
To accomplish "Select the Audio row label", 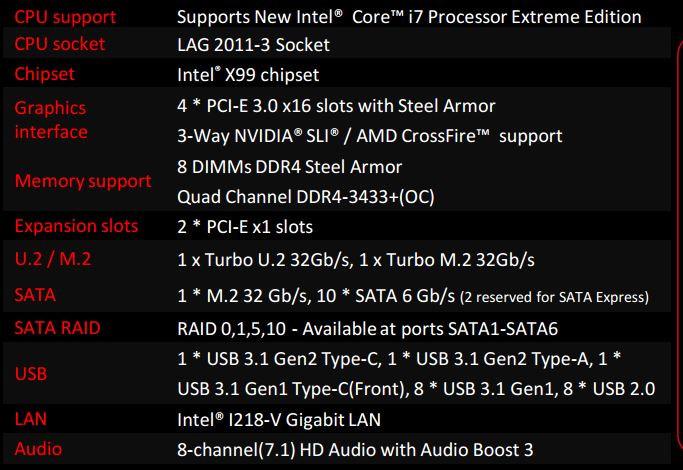I will point(39,448).
